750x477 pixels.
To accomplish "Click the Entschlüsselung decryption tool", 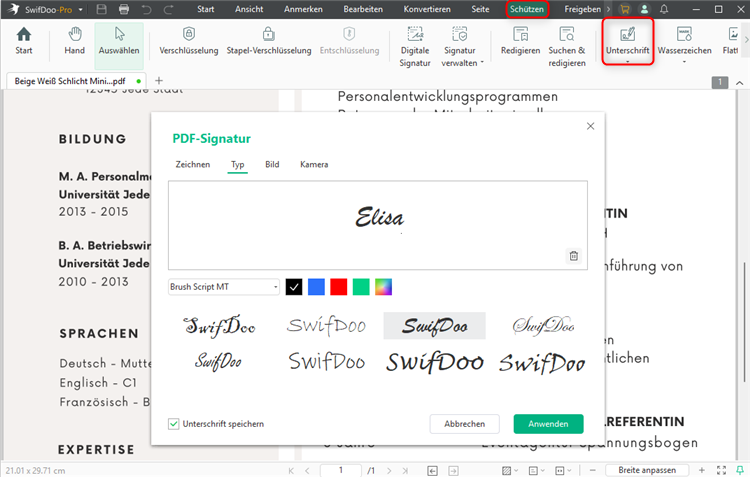I will [x=349, y=41].
